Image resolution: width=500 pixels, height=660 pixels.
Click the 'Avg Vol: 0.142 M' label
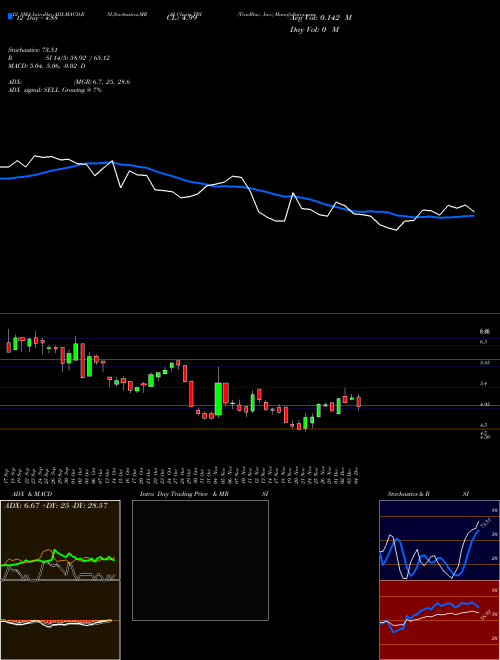pyautogui.click(x=321, y=18)
